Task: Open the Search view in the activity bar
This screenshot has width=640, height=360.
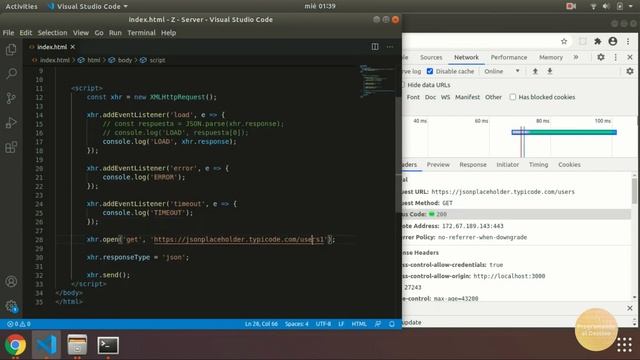Action: pyautogui.click(x=11, y=73)
